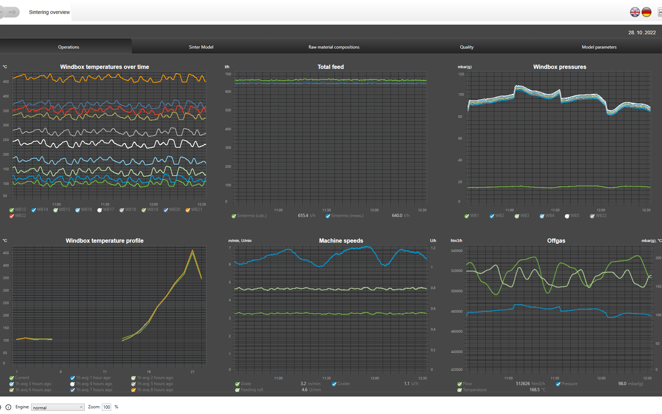The image size is (662, 414).
Task: Toggle WB15 series in windbox temperatures legend
Action: tap(56, 210)
